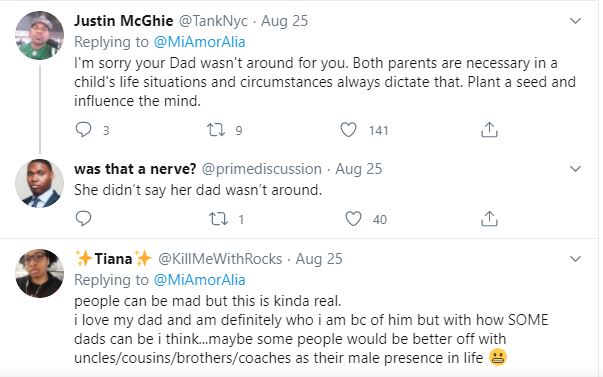Share Justin McGhie's tweet
The image size is (603, 377).
489,130
